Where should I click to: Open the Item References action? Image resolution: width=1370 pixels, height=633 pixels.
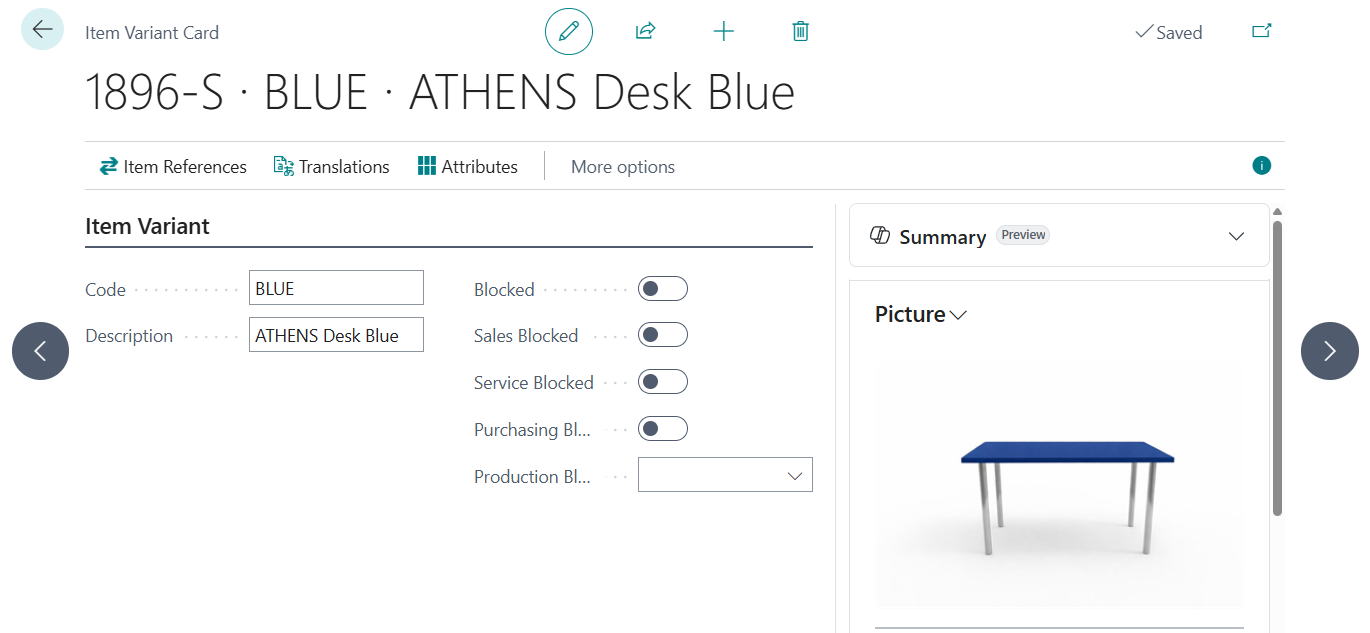(173, 167)
